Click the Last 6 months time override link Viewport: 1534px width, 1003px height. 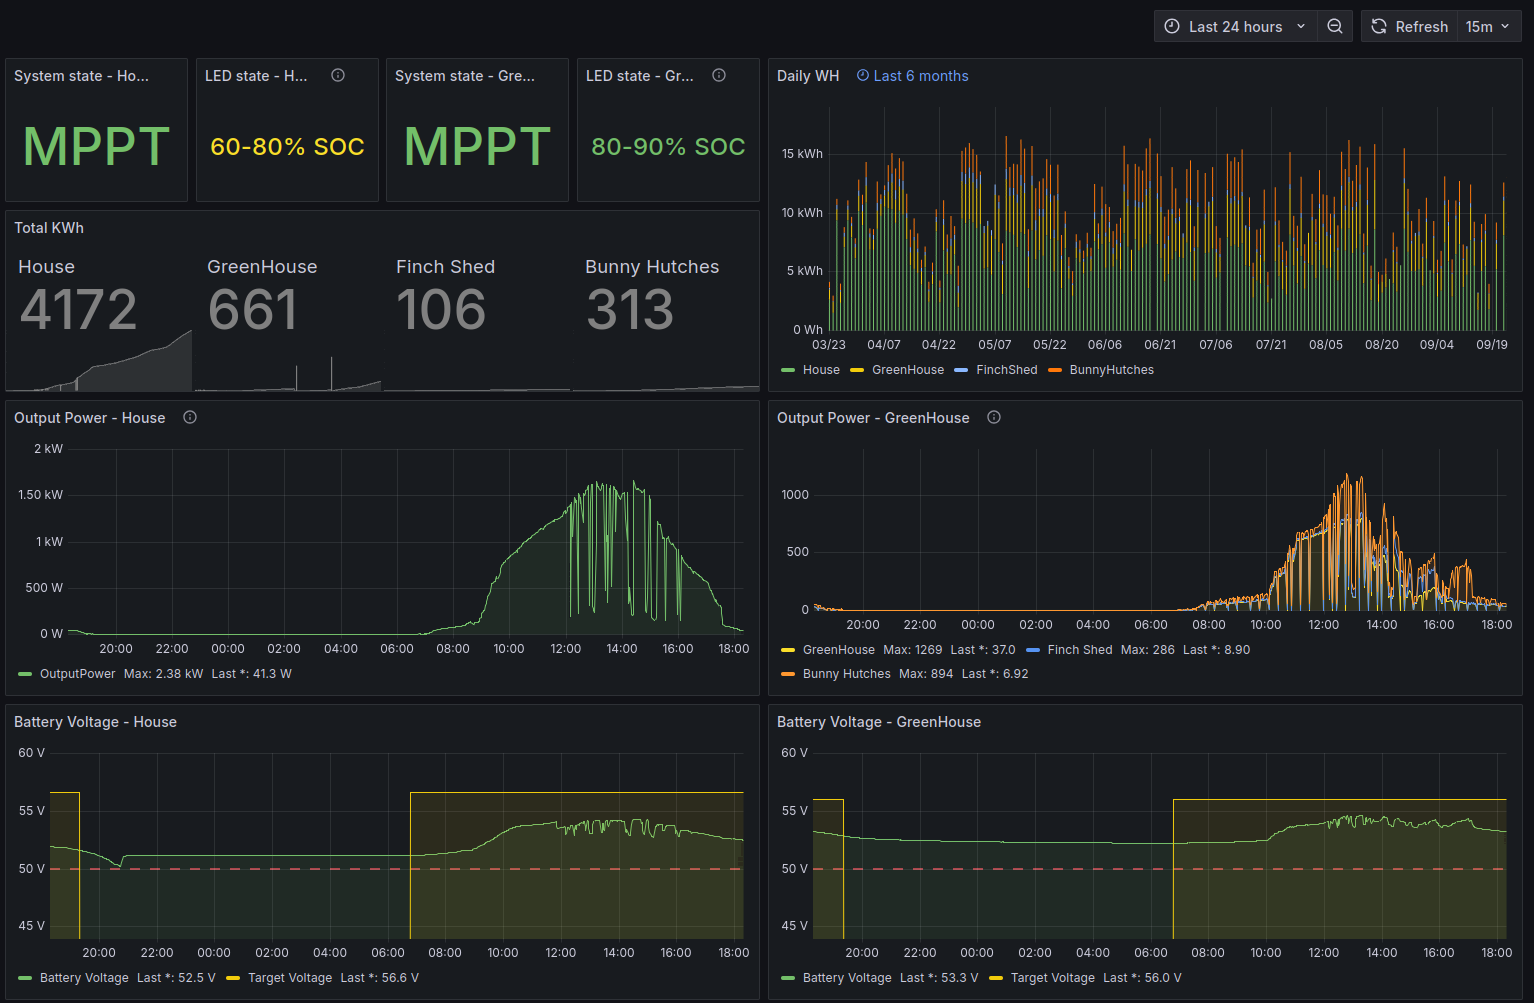920,76
